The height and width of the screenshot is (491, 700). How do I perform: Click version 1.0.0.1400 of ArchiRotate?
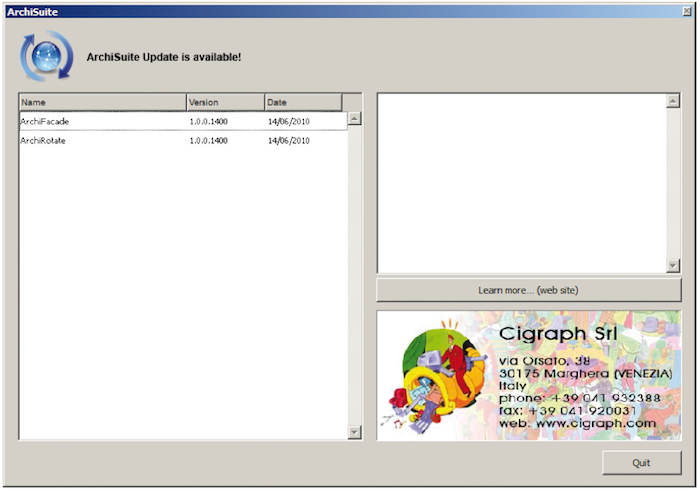(x=208, y=141)
